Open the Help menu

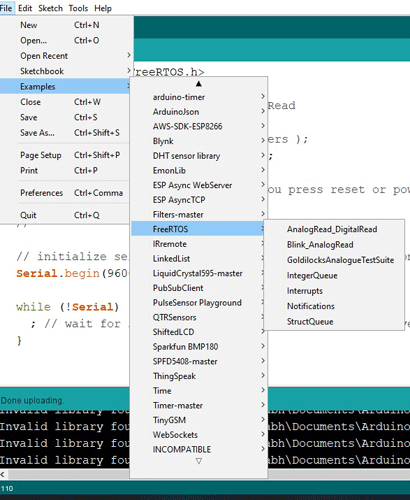(103, 8)
